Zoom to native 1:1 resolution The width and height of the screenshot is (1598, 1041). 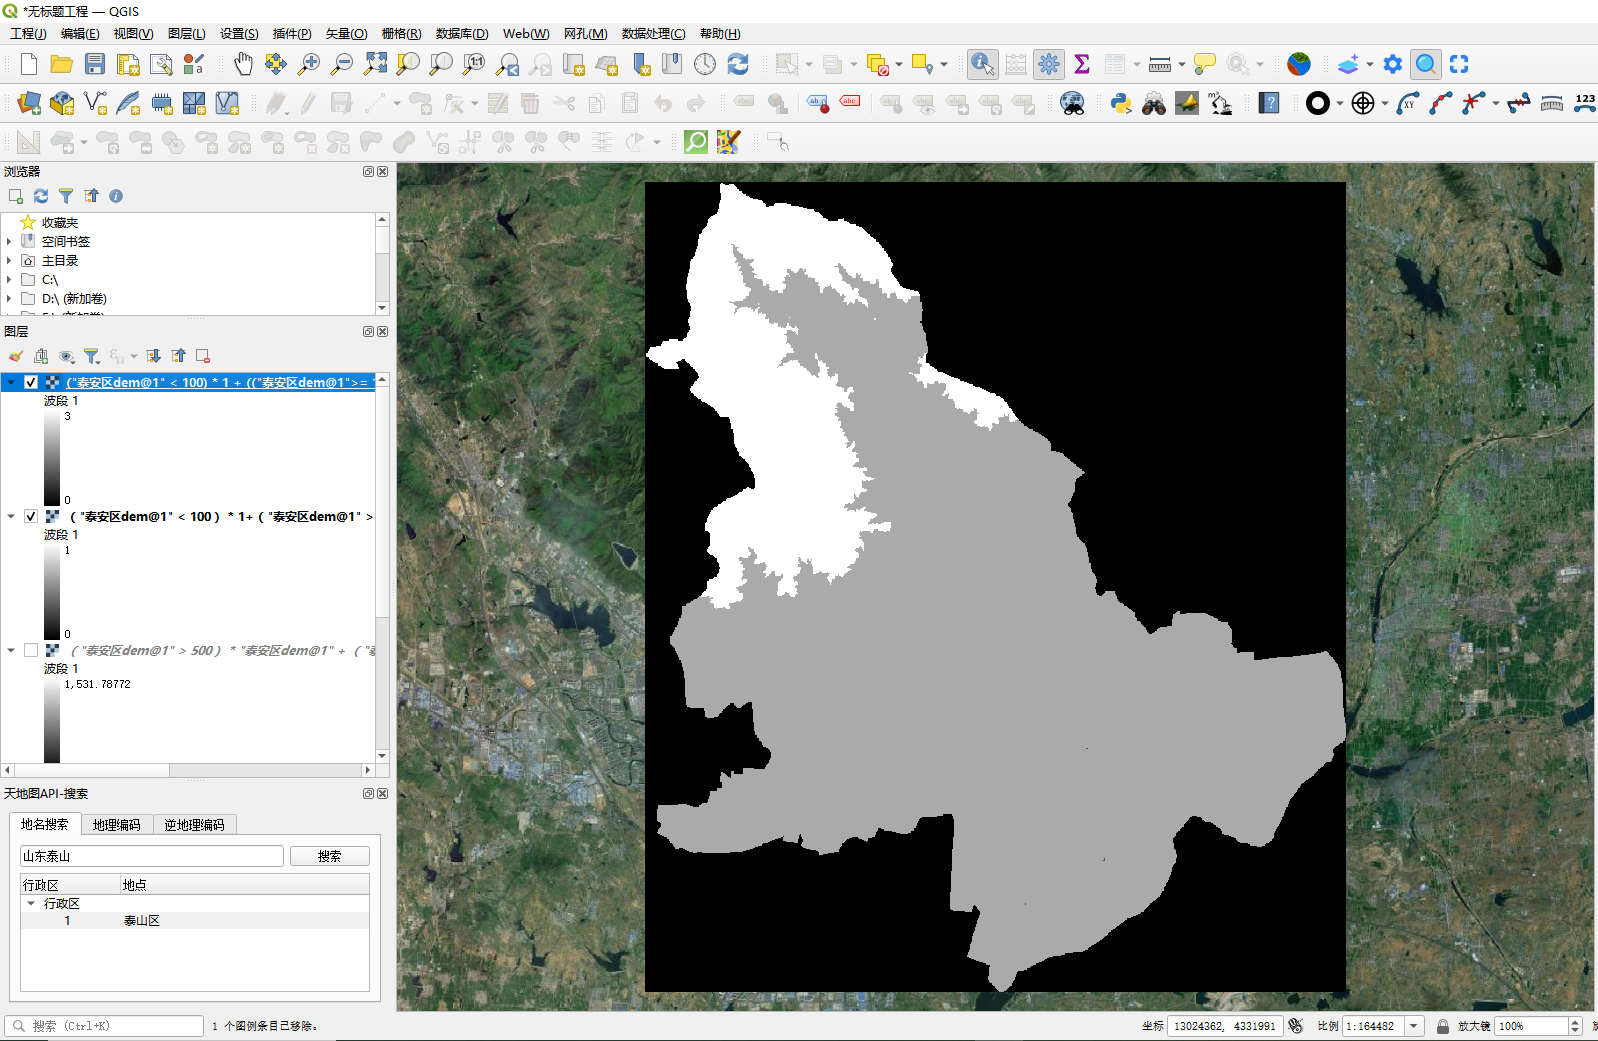(x=474, y=65)
